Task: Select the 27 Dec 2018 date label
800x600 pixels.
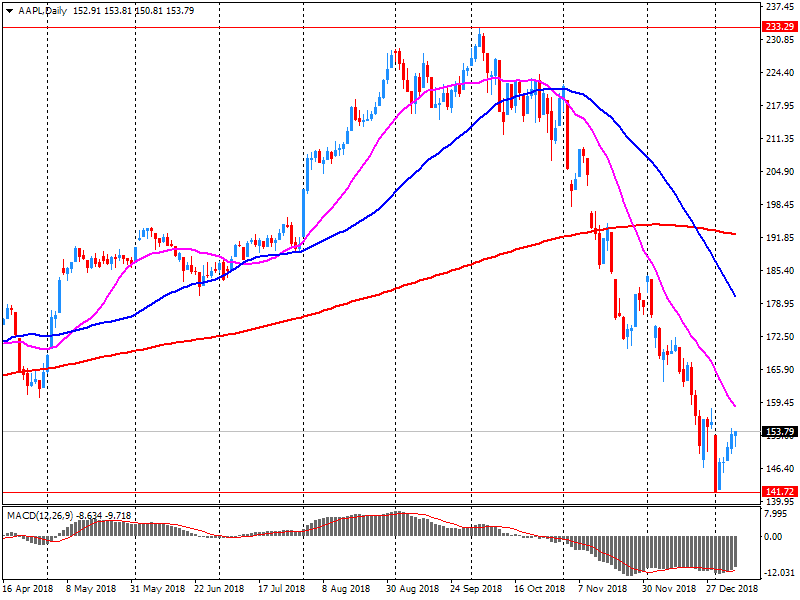Action: [733, 589]
